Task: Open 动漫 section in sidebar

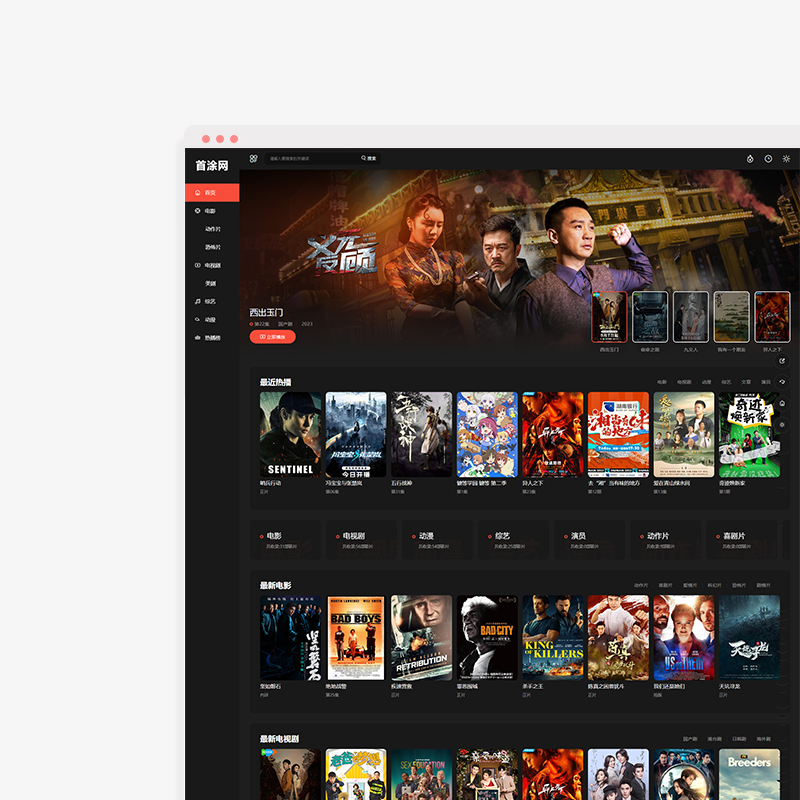Action: 210,319
